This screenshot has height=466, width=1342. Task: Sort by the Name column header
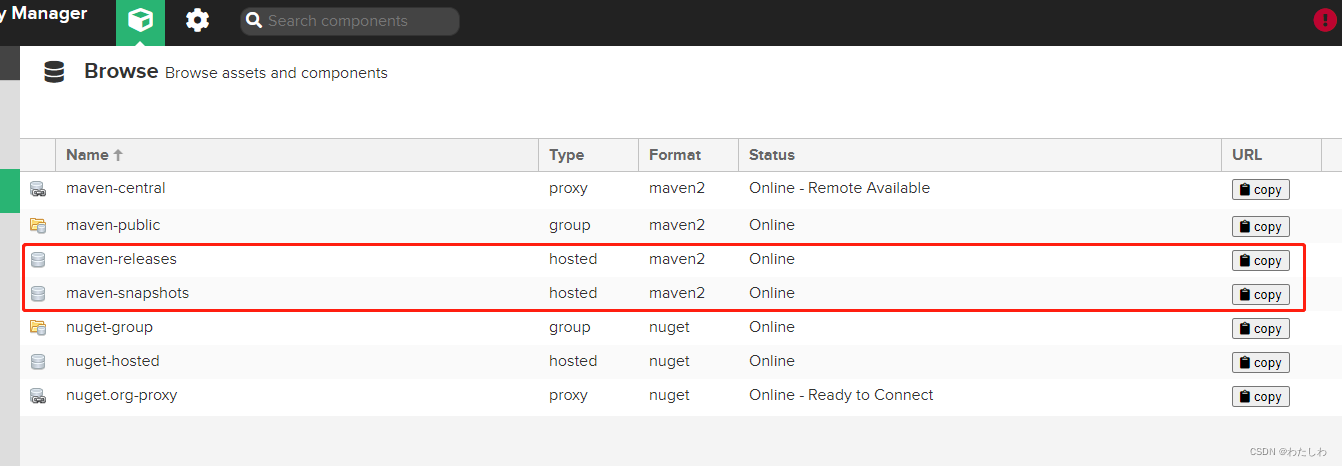click(297, 155)
